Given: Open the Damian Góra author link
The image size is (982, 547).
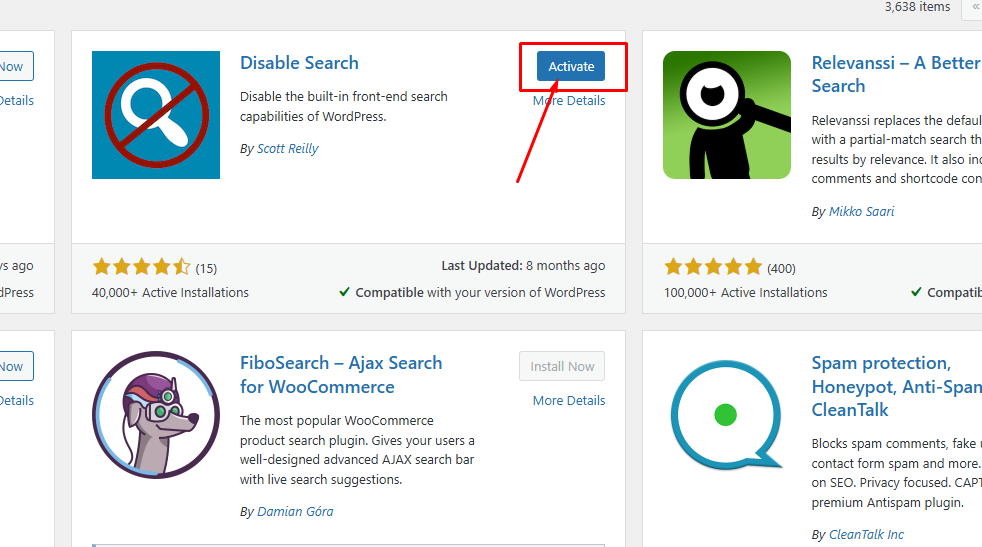Looking at the screenshot, I should click(x=295, y=511).
